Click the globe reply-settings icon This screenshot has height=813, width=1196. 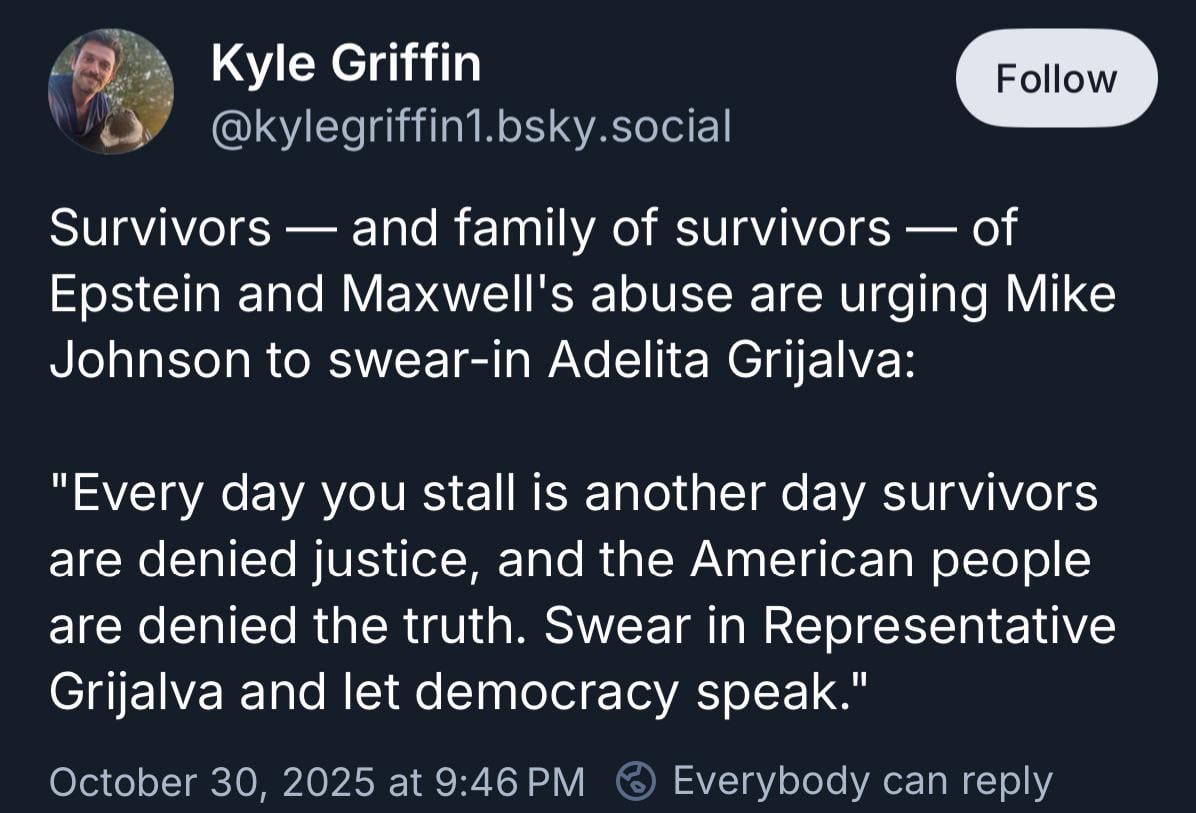click(636, 781)
